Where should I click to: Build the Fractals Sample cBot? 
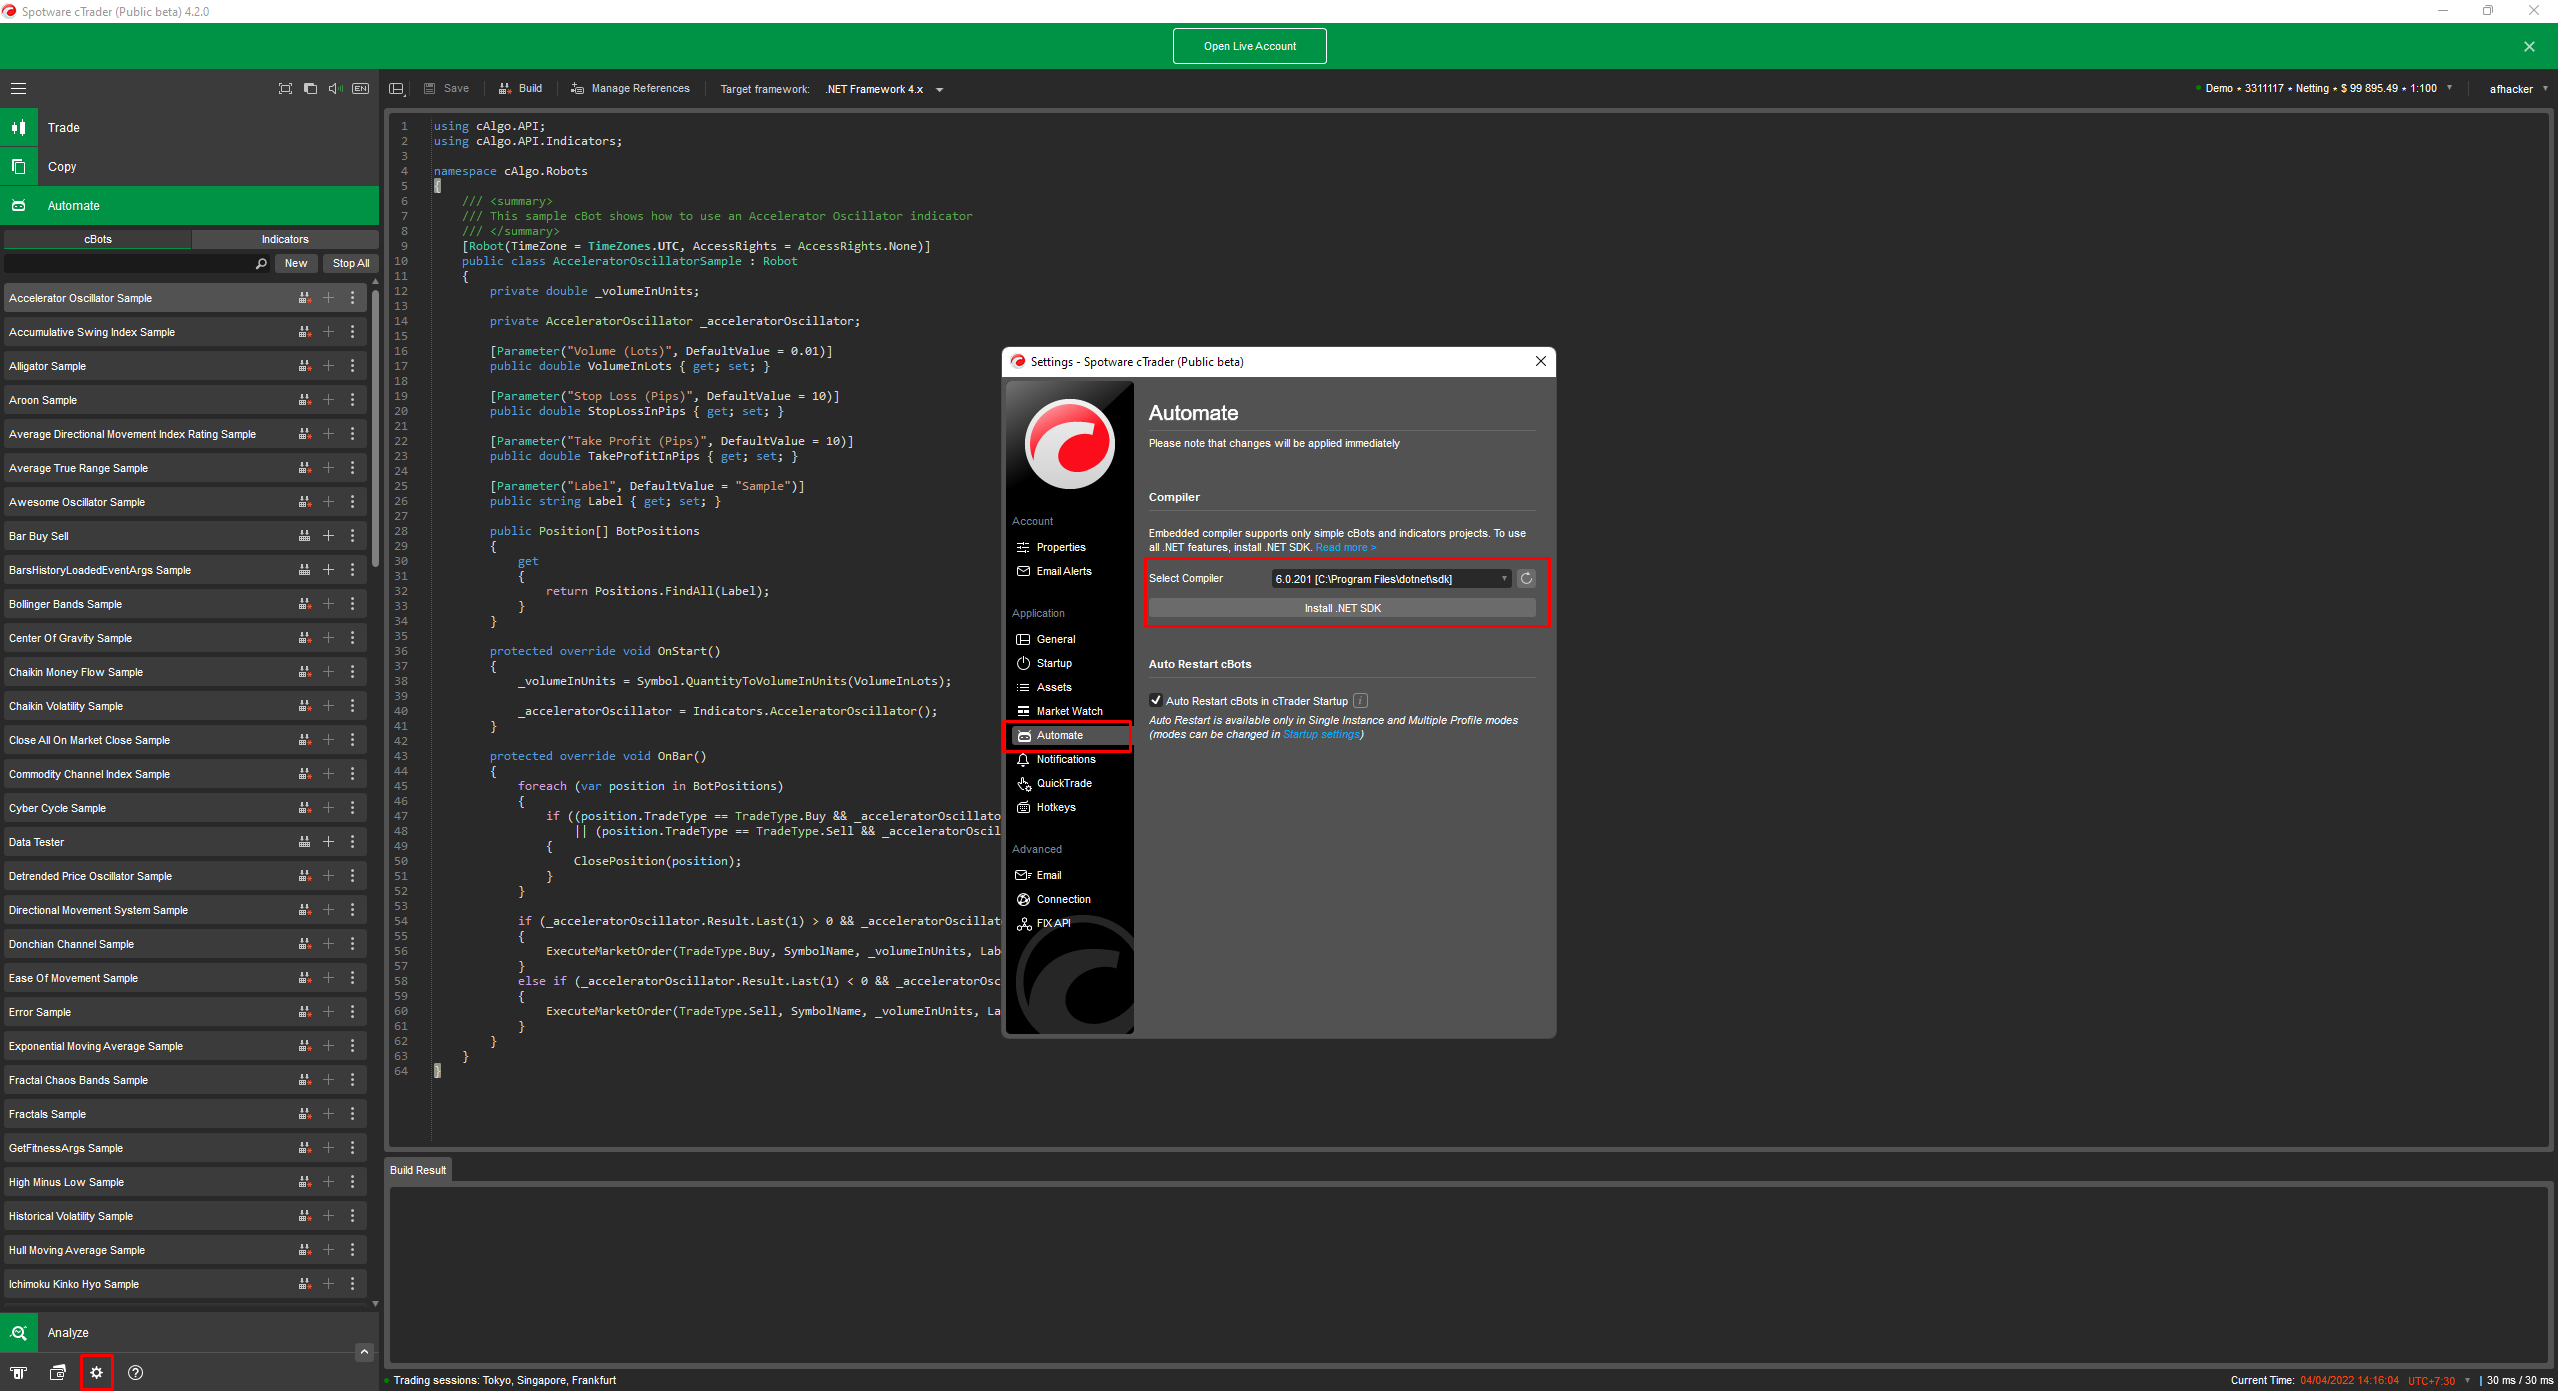pos(304,1114)
